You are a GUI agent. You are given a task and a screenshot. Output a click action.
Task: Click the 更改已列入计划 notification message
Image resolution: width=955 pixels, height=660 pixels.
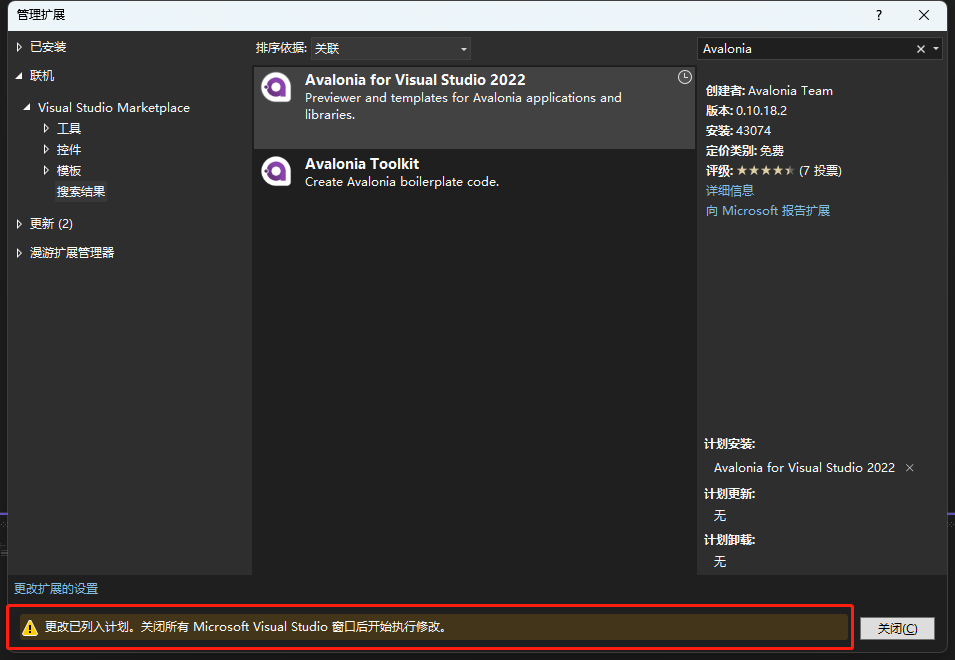coord(245,627)
